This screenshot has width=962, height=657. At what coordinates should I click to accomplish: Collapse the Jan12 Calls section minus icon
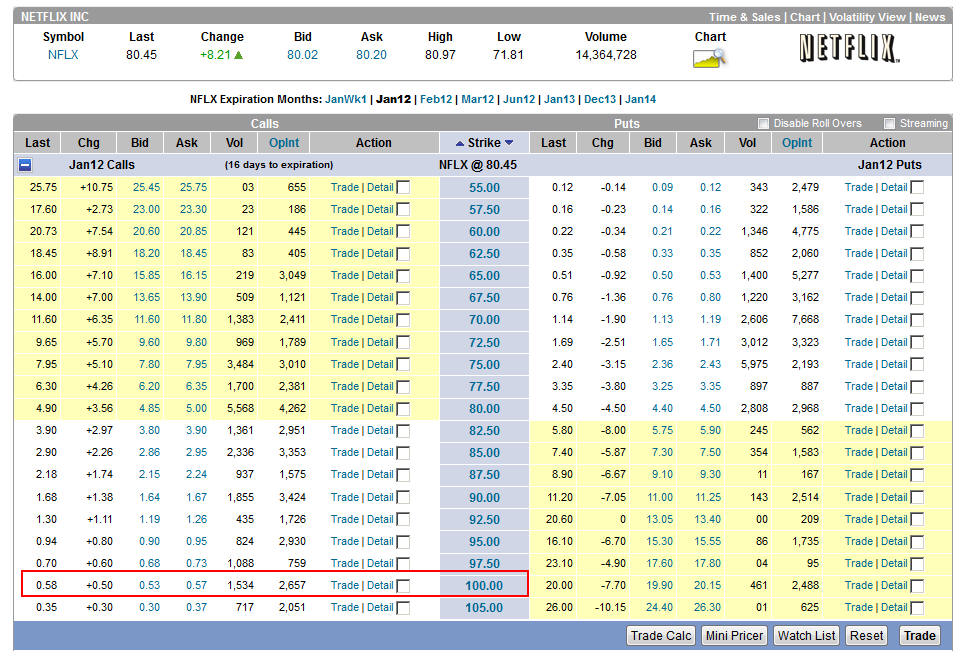pos(25,165)
